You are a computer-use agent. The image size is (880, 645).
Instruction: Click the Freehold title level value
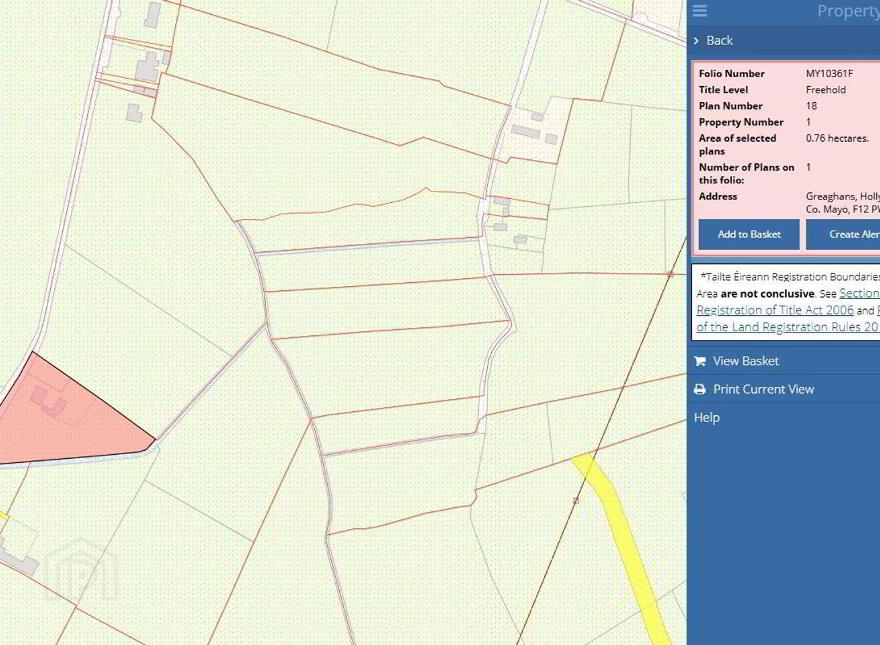click(x=826, y=90)
